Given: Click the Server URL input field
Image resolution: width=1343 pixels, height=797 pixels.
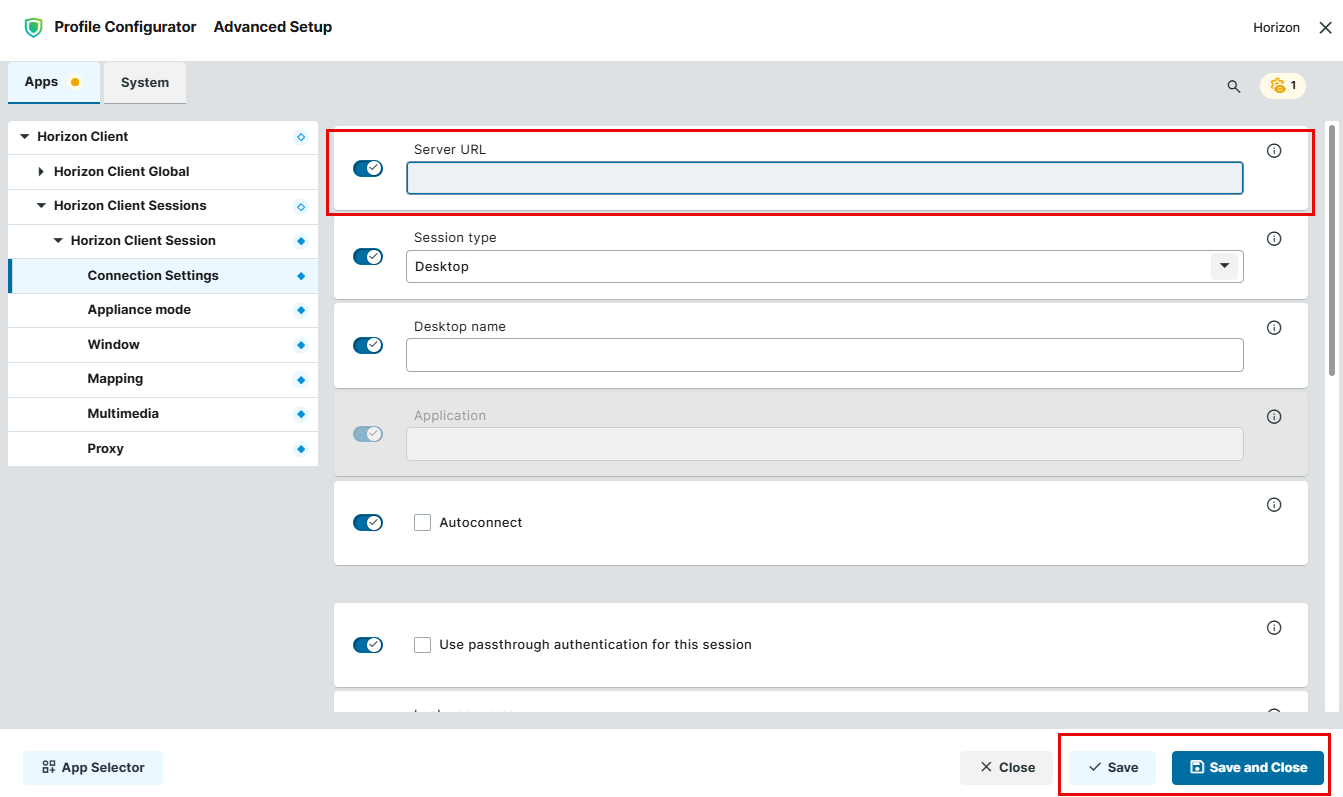Looking at the screenshot, I should pos(825,178).
